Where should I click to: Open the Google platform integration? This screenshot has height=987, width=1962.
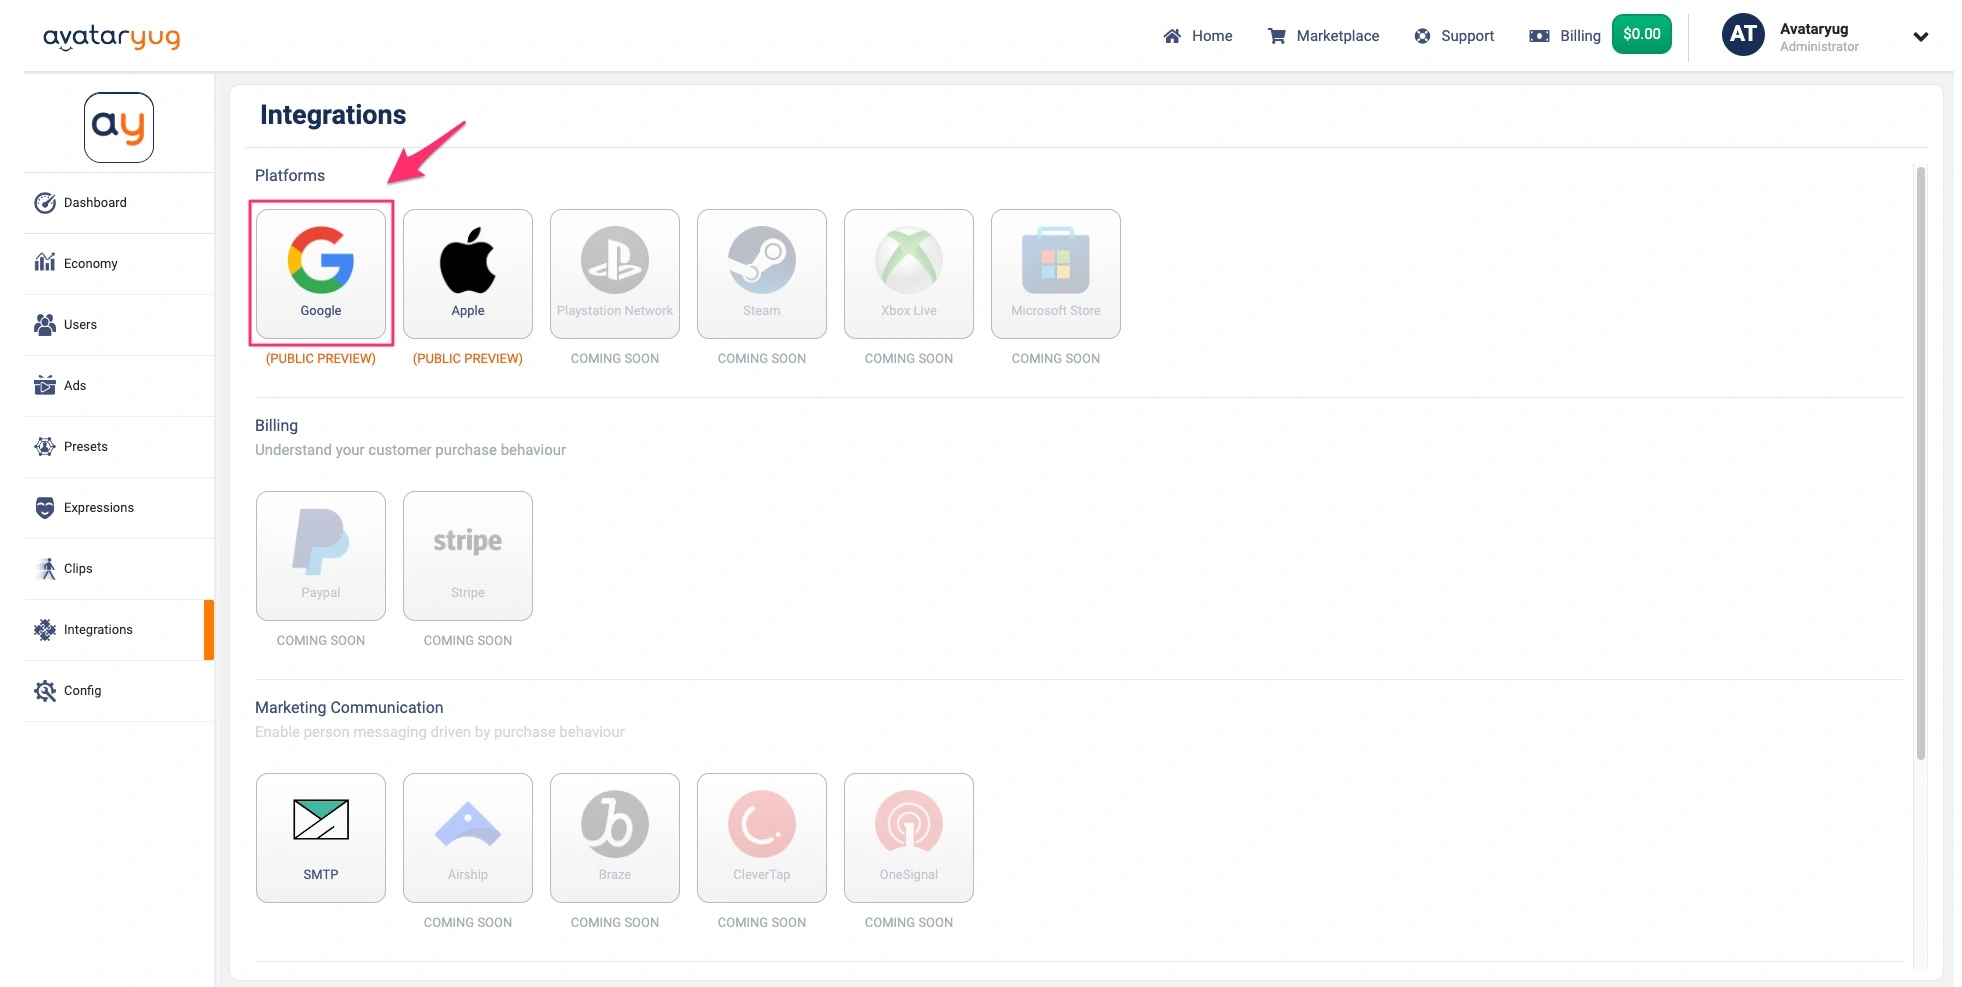point(320,273)
